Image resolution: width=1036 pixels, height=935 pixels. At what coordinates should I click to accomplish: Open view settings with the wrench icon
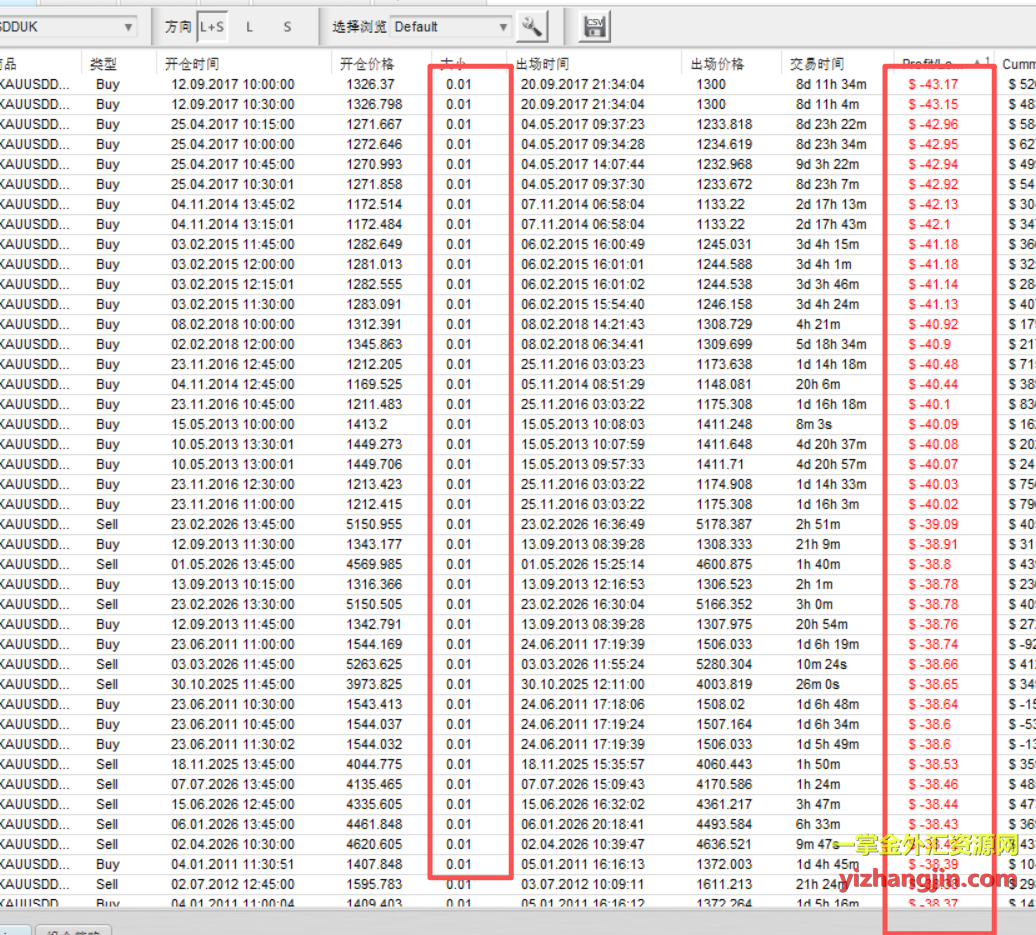532,27
